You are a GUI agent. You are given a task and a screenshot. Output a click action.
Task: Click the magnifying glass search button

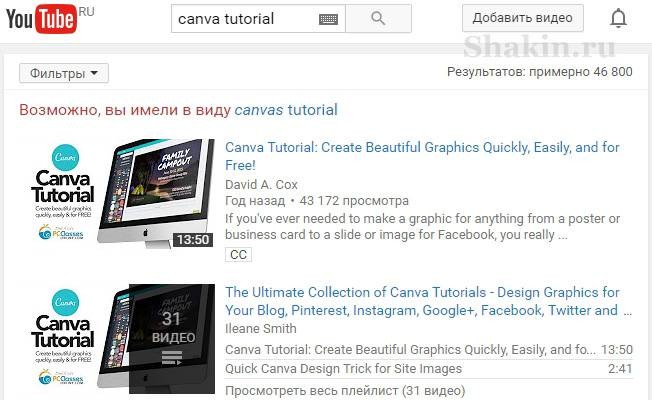pyautogui.click(x=378, y=18)
